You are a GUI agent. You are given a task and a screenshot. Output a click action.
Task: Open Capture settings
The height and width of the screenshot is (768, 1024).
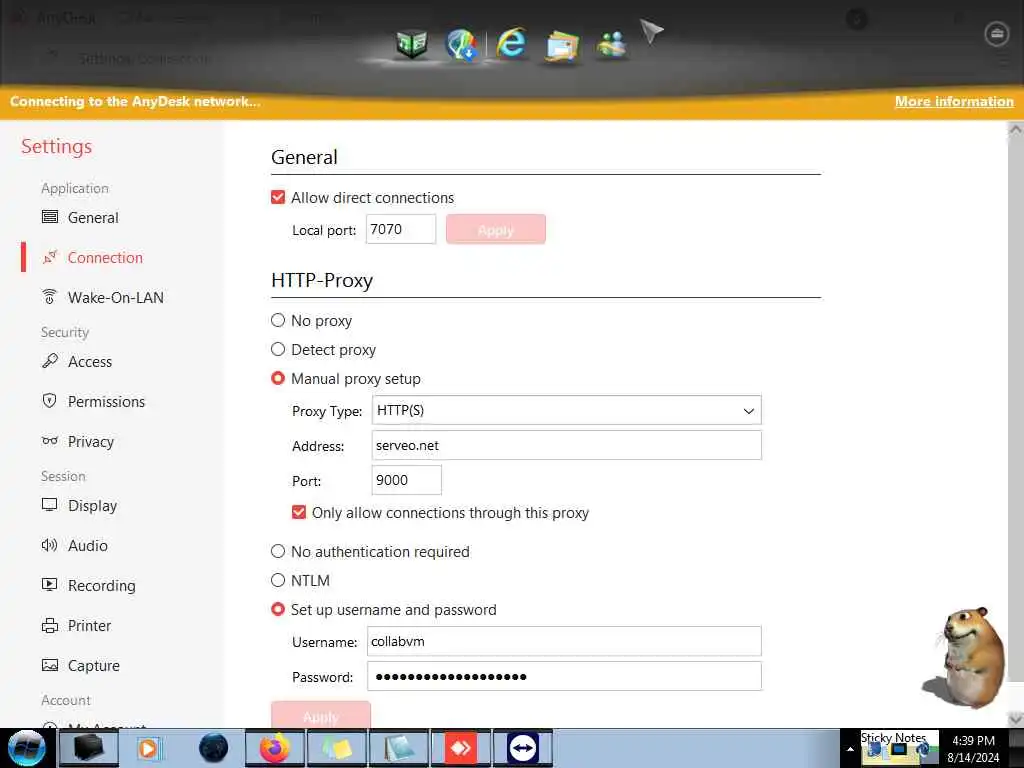coord(80,665)
